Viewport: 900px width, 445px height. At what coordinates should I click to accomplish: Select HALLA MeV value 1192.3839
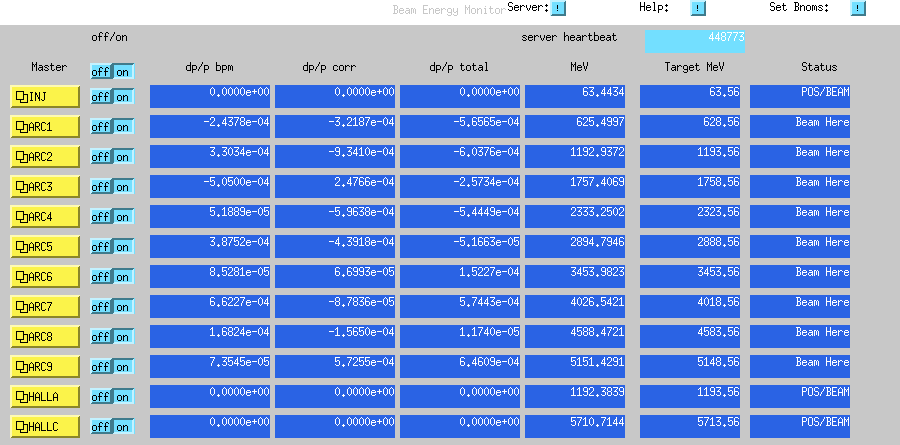coord(575,396)
